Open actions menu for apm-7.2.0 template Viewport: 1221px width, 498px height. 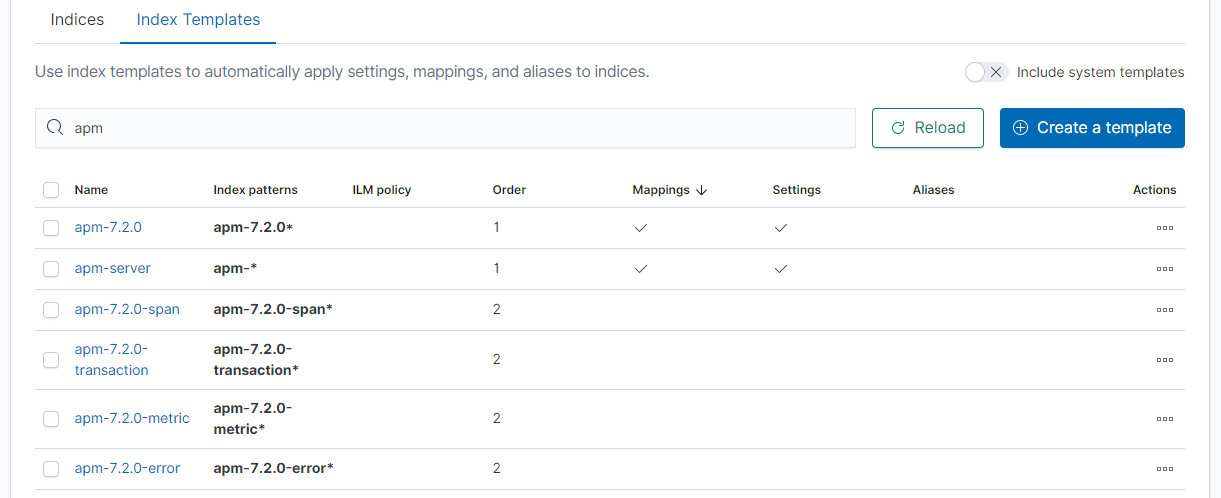tap(1164, 228)
